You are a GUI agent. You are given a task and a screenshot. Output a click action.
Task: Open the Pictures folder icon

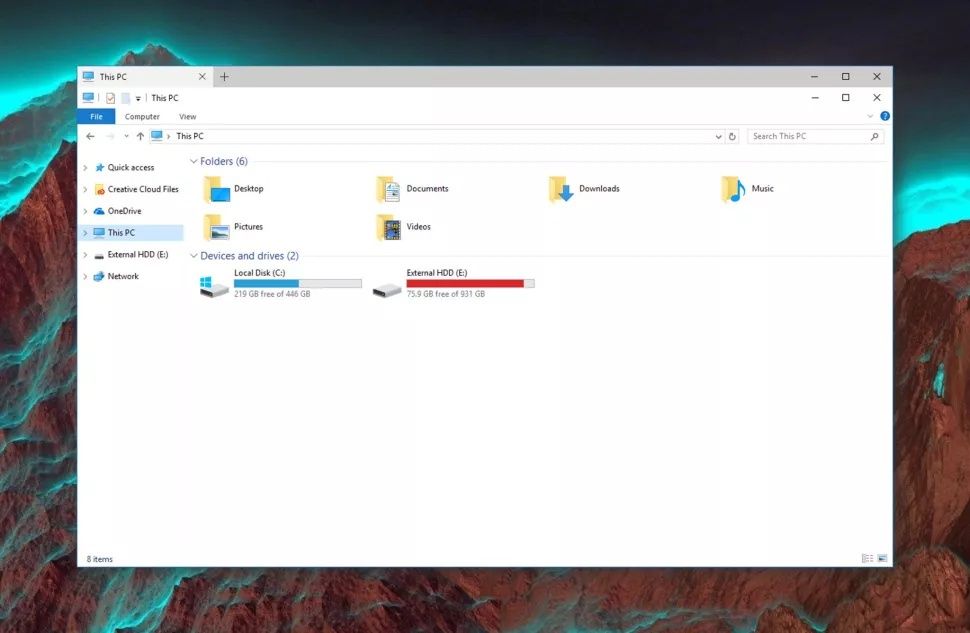coord(217,227)
